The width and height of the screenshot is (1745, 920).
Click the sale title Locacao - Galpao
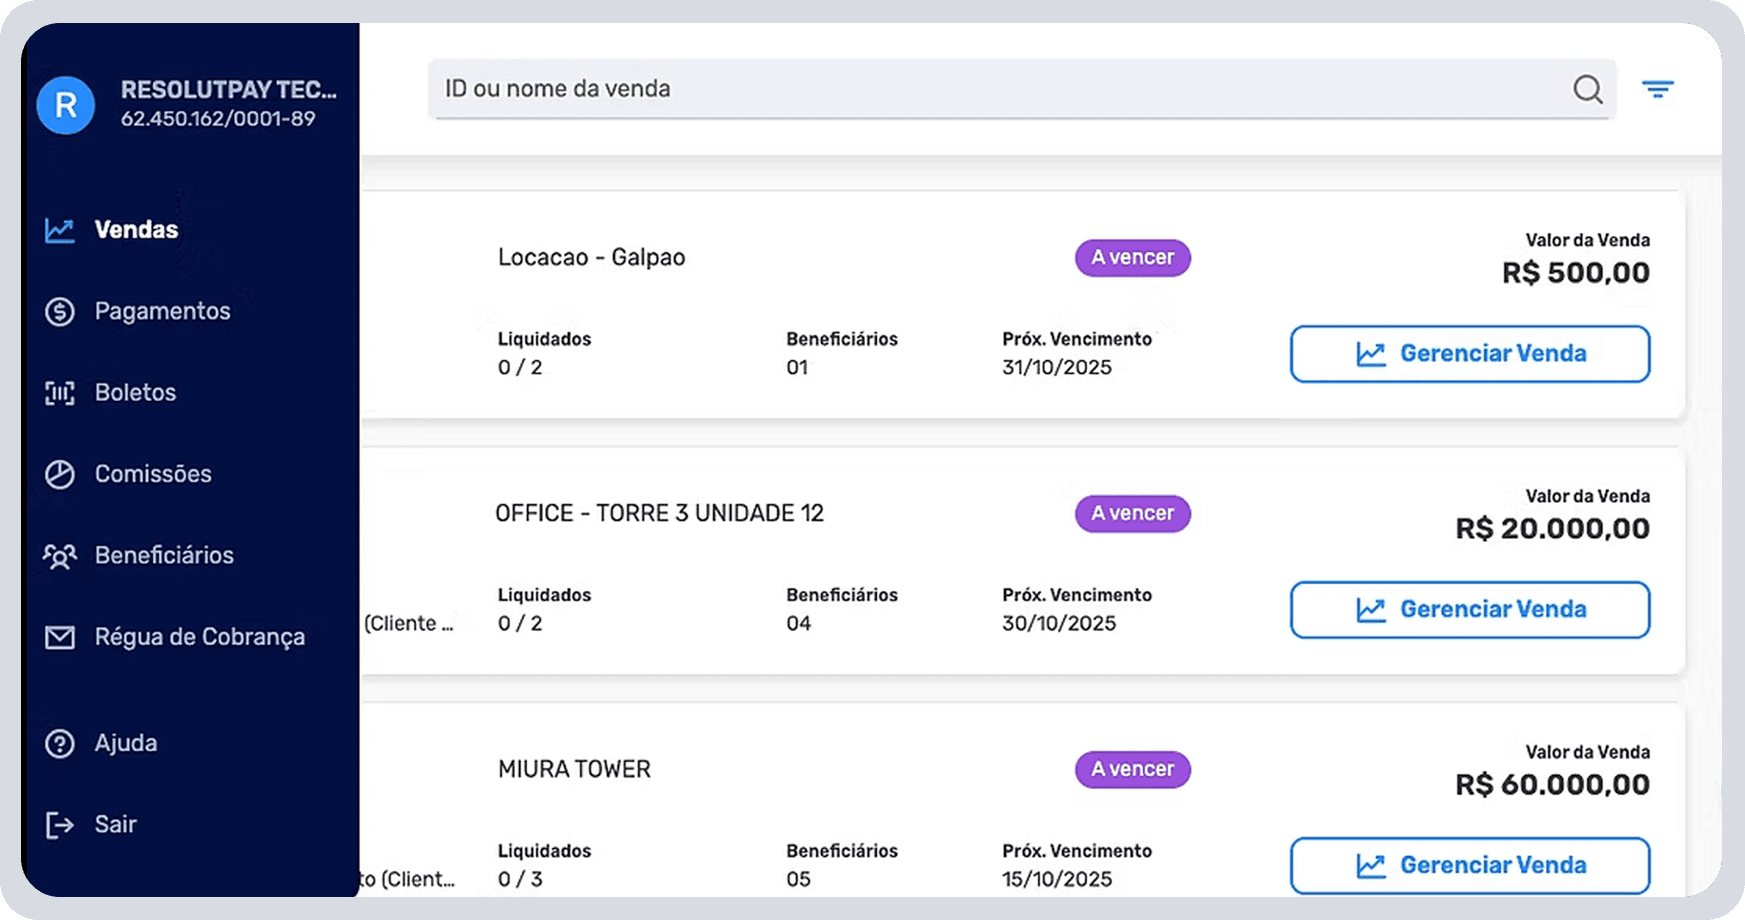591,258
